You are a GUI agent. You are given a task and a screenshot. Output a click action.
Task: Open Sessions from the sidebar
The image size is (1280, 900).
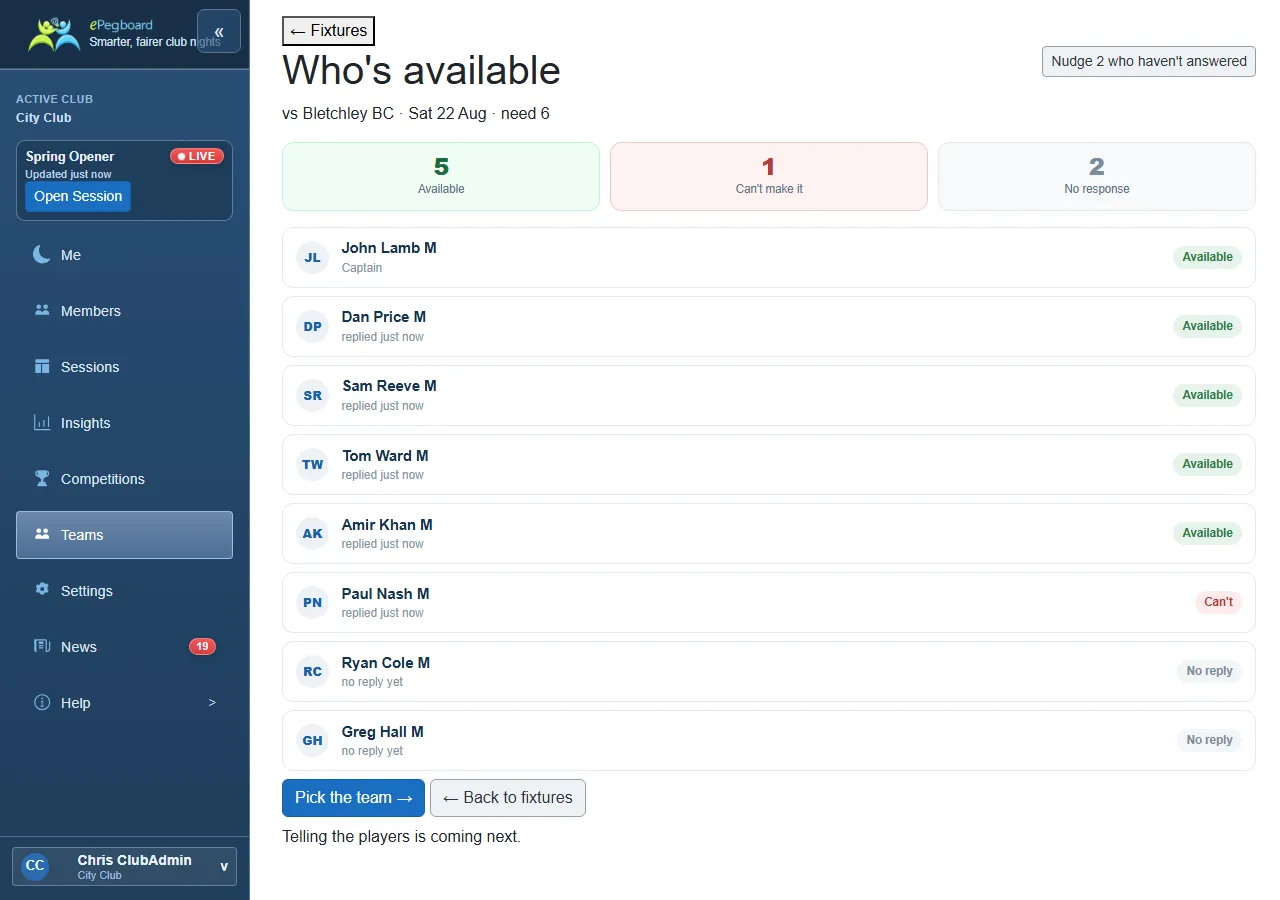(124, 367)
